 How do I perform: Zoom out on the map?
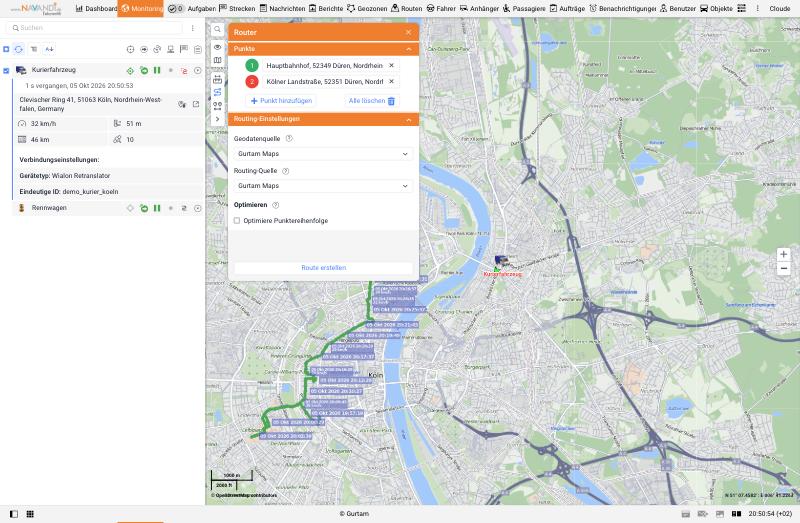tap(783, 268)
